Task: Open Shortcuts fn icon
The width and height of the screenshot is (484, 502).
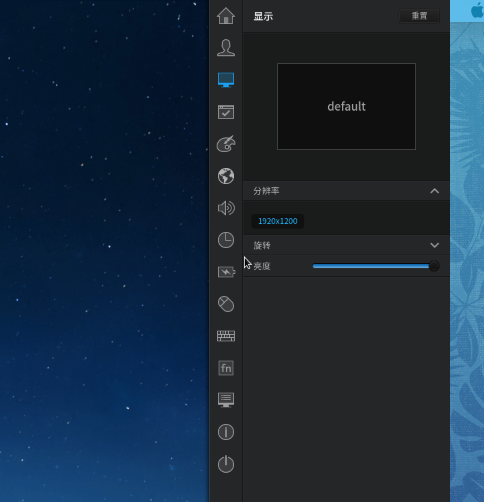Action: point(226,368)
